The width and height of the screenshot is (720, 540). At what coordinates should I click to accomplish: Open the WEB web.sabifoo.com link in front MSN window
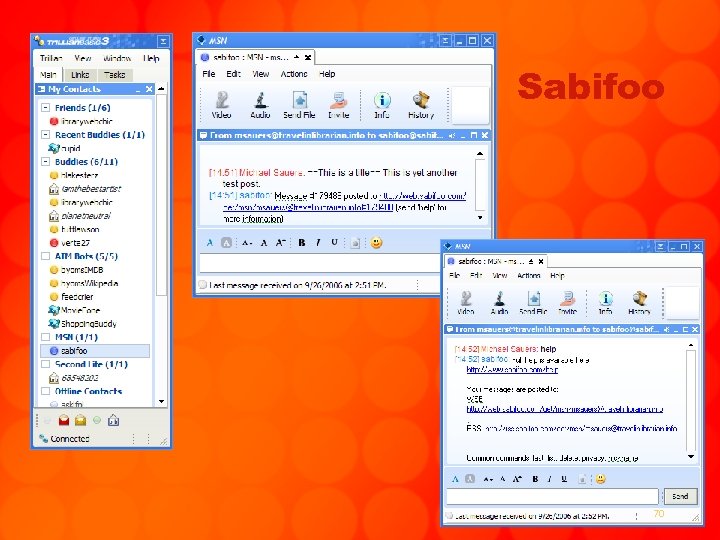click(x=564, y=409)
